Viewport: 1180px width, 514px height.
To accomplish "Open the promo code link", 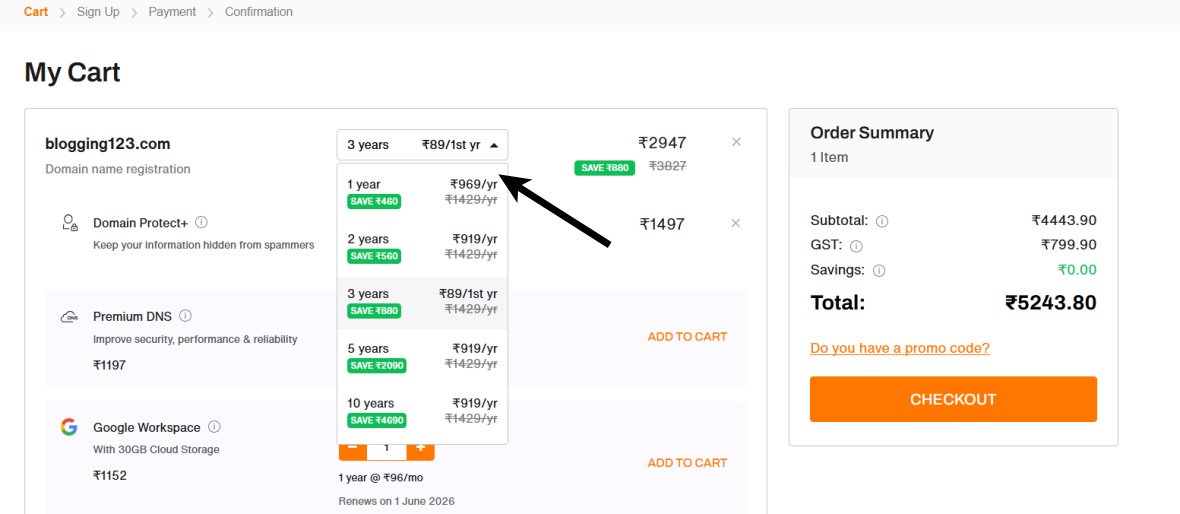I will (x=900, y=348).
